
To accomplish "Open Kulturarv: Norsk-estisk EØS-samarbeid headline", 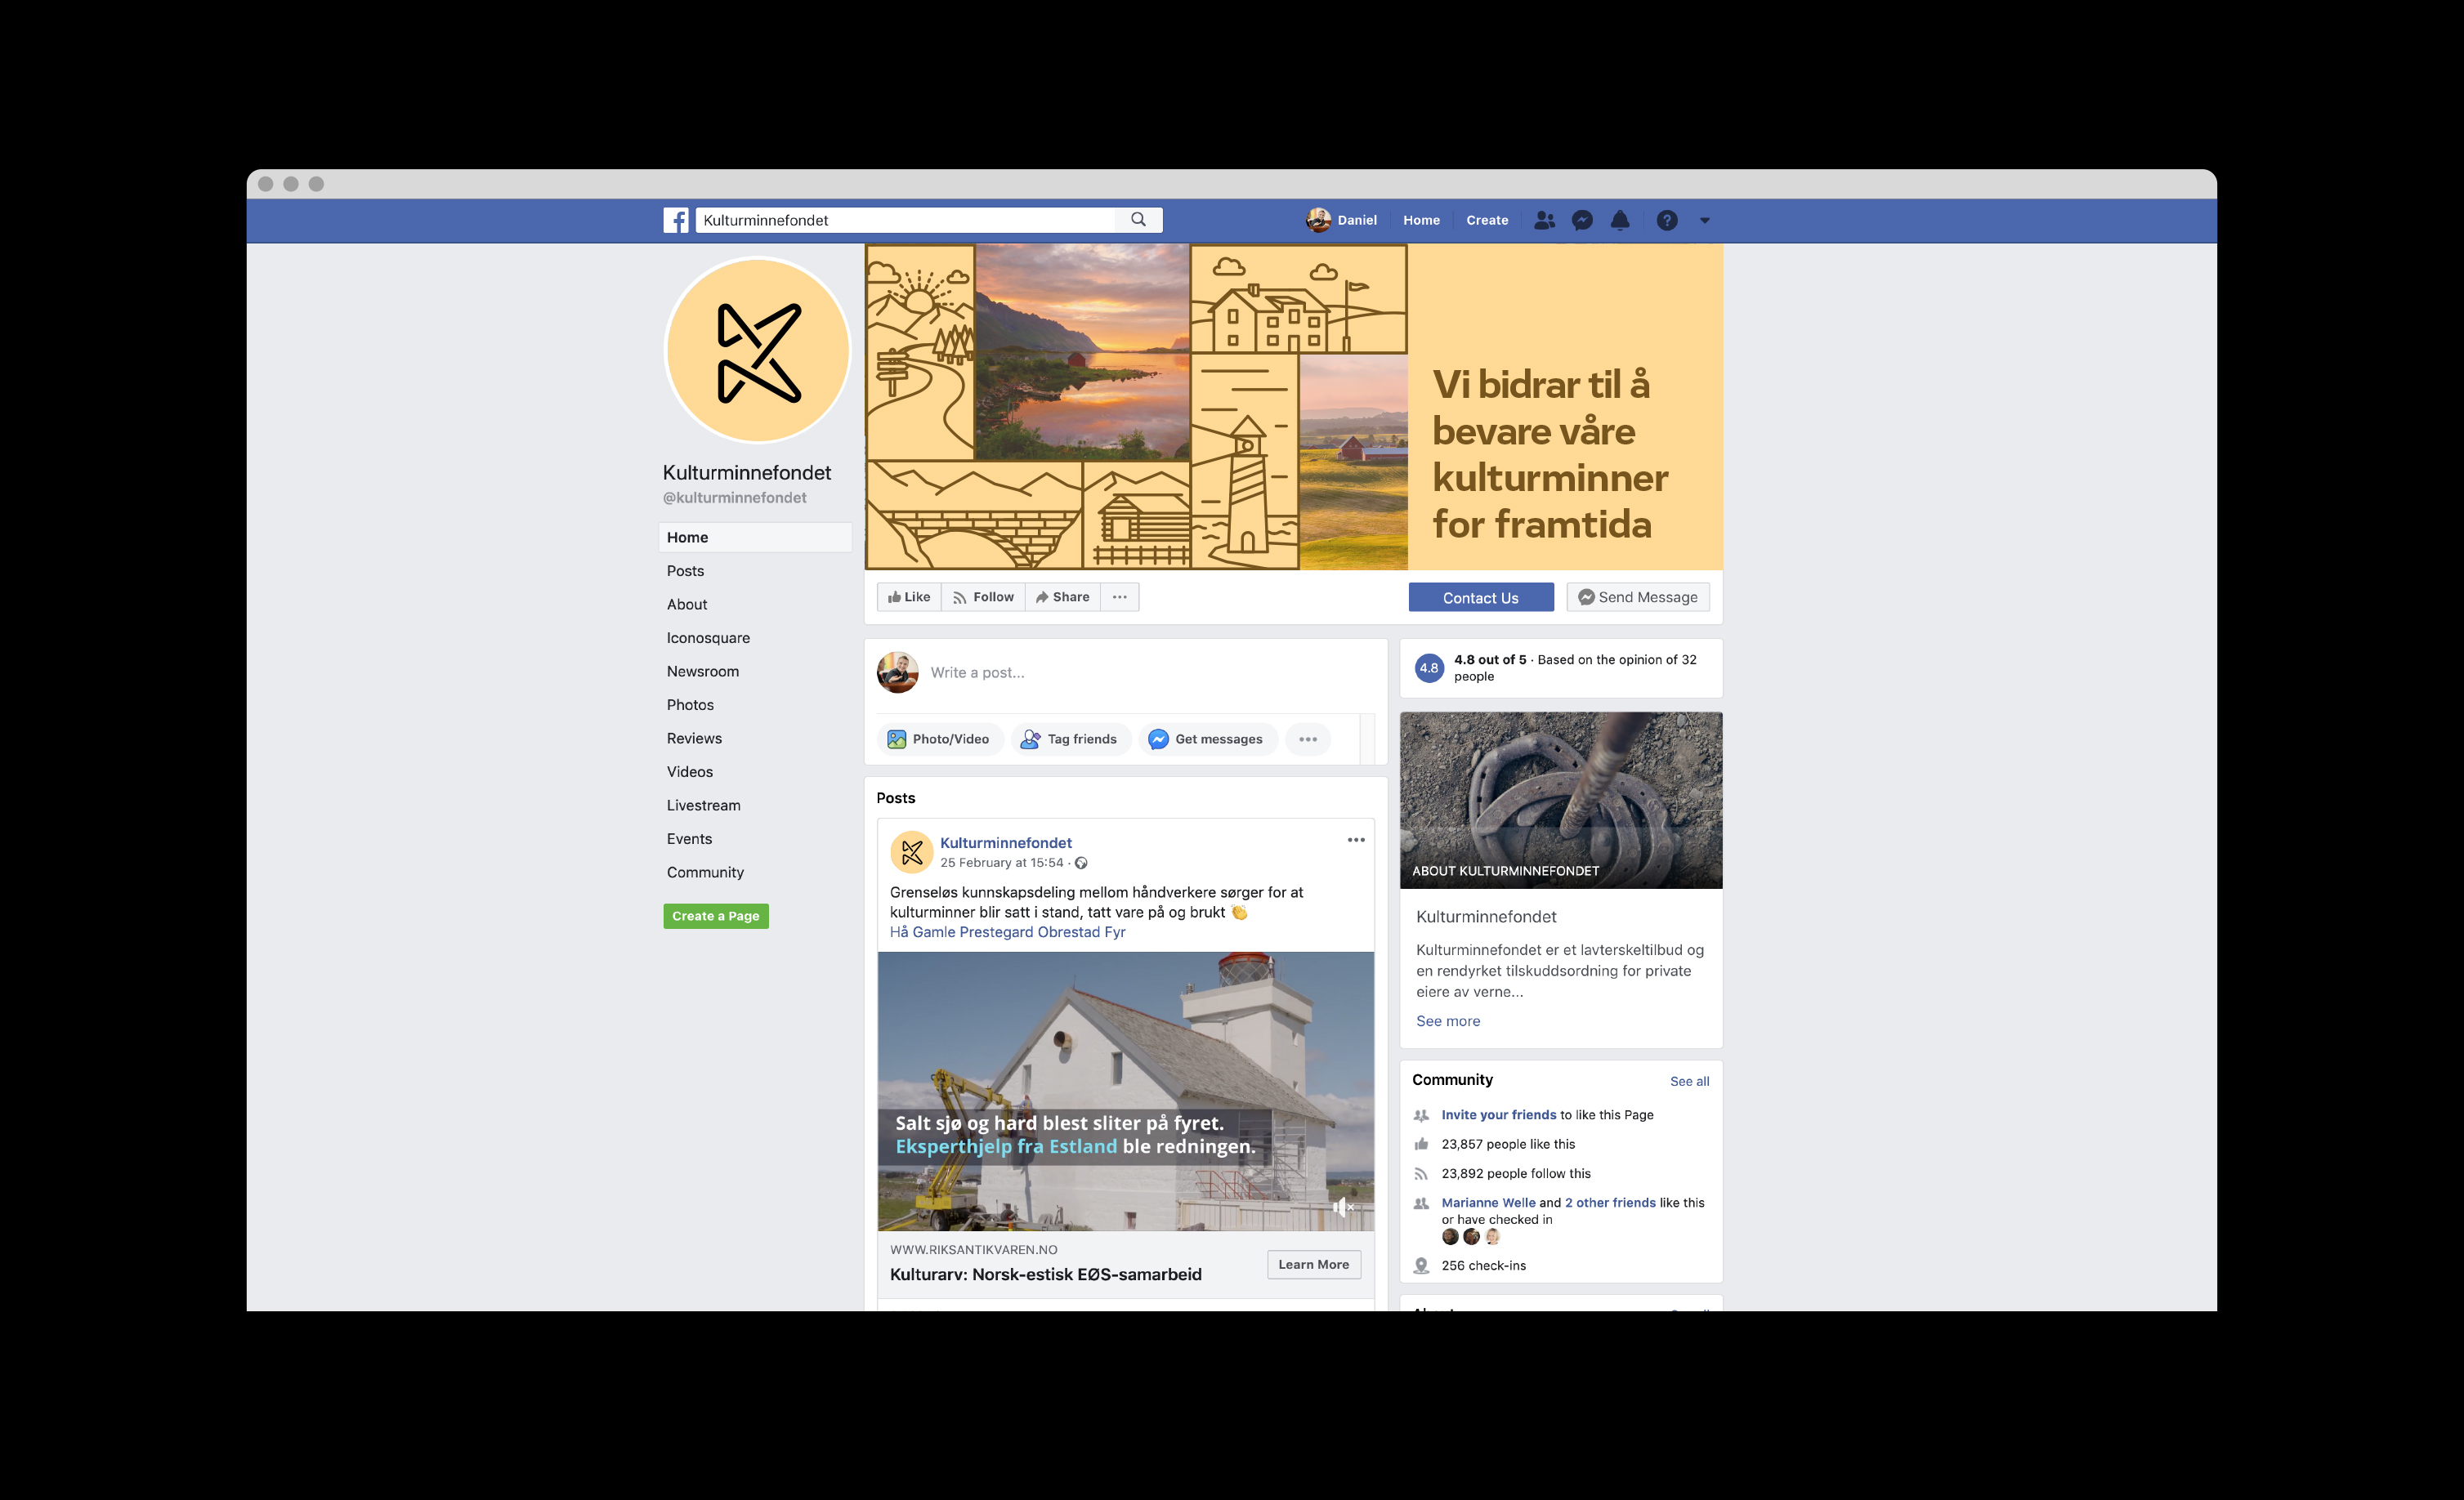I will tap(1046, 1274).
